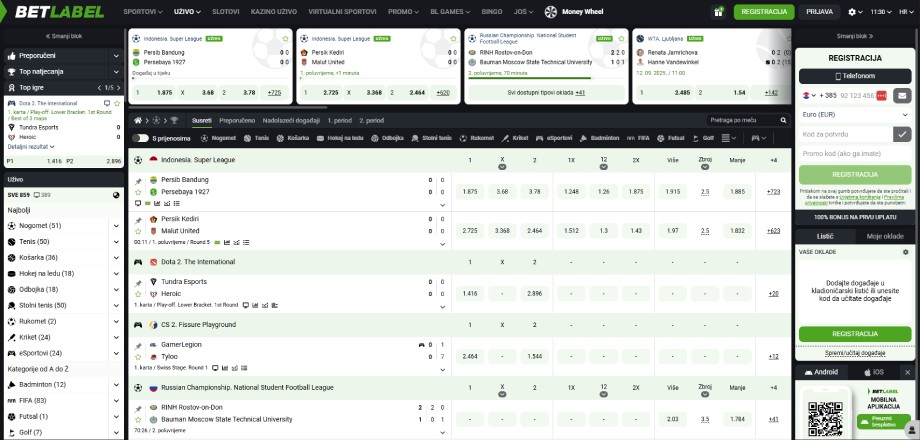Image resolution: width=920 pixels, height=440 pixels.
Task: Click the BetLabel logo
Action: coord(59,12)
